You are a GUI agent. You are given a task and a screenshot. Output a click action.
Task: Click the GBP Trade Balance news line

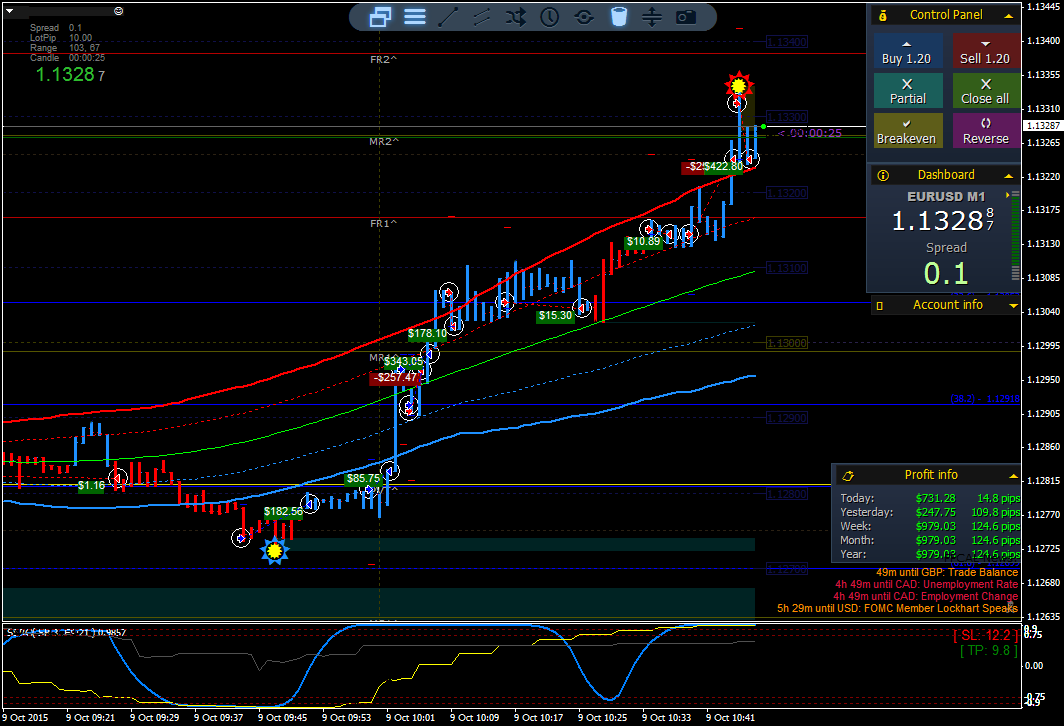tap(947, 573)
